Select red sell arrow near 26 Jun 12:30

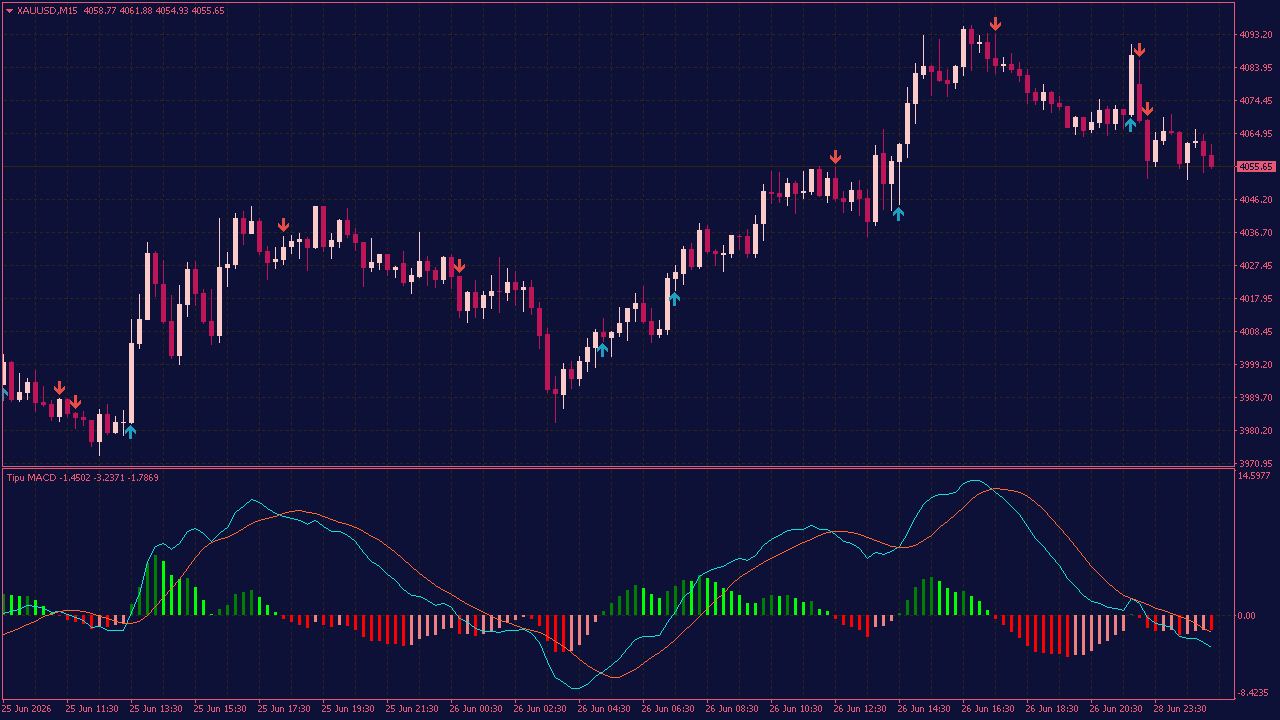click(x=835, y=157)
